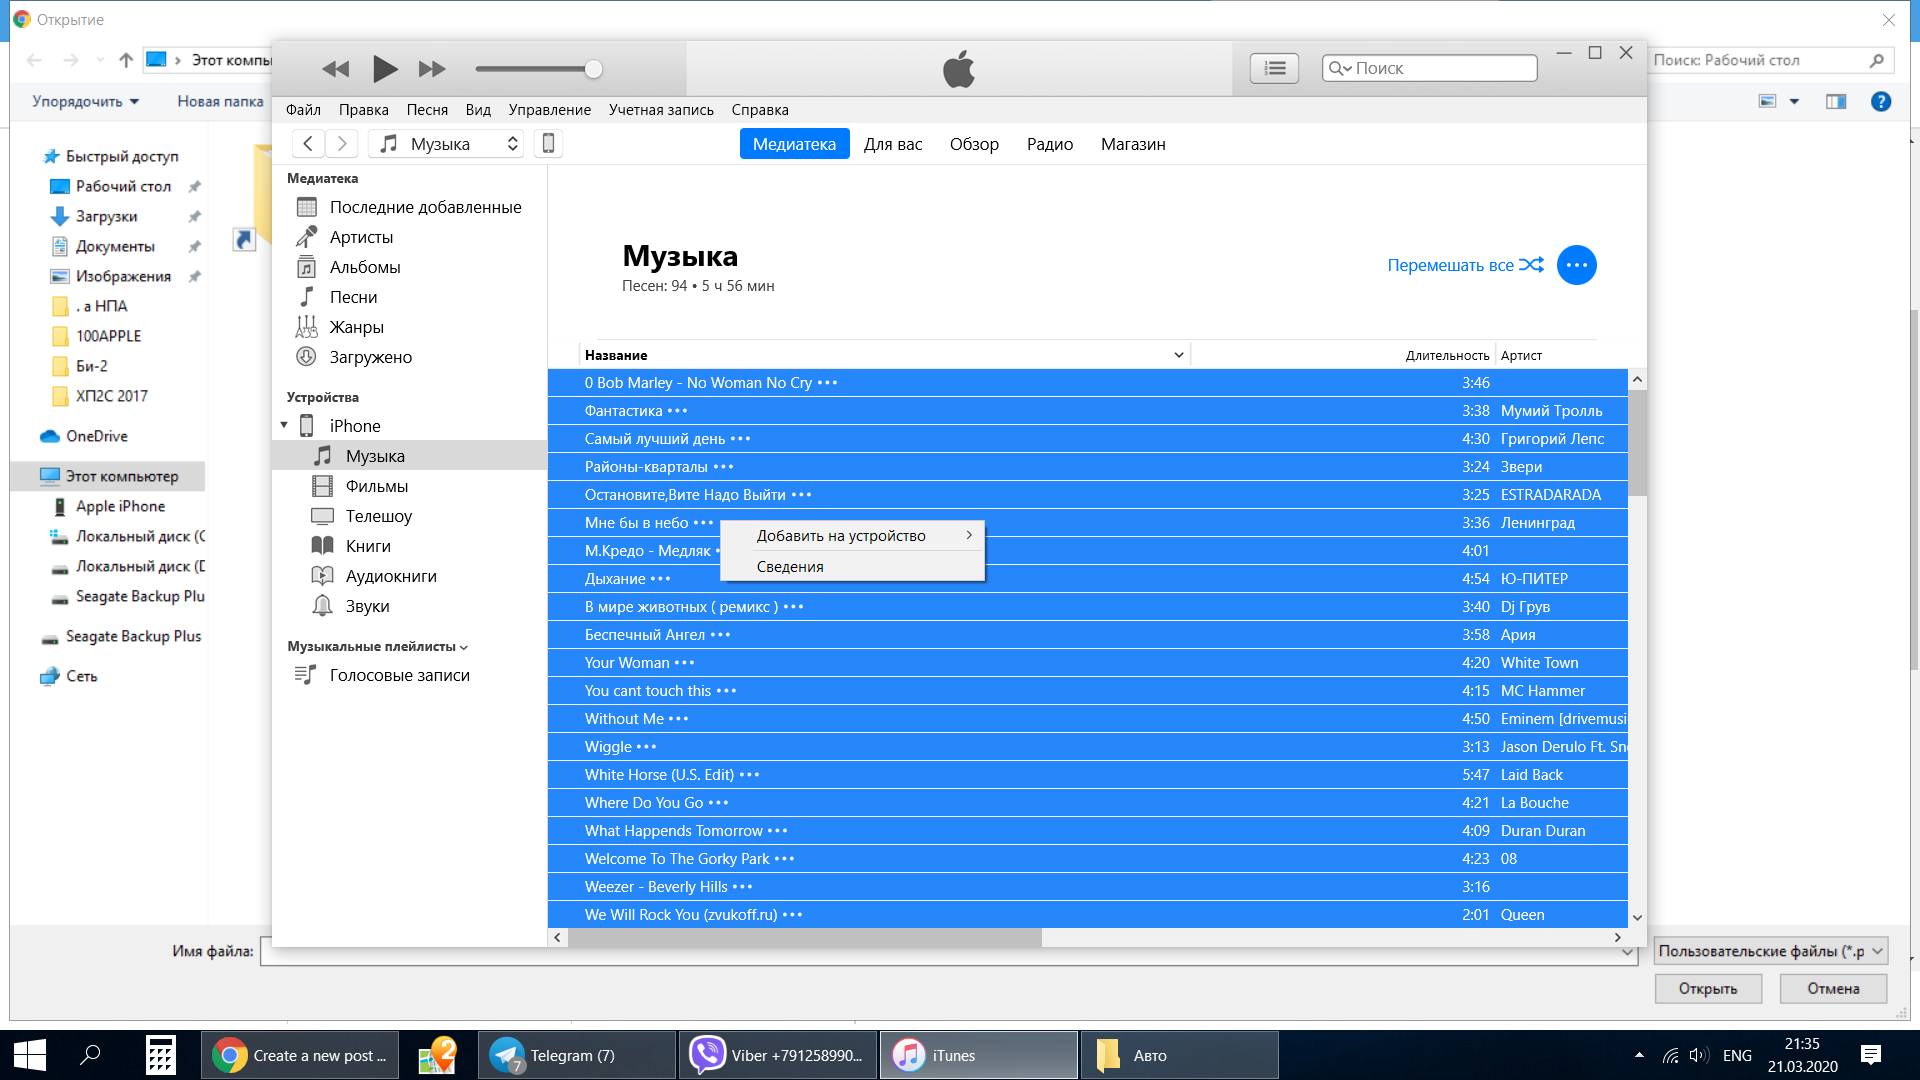Toggle preview pane icon in file dialog

click(1836, 101)
